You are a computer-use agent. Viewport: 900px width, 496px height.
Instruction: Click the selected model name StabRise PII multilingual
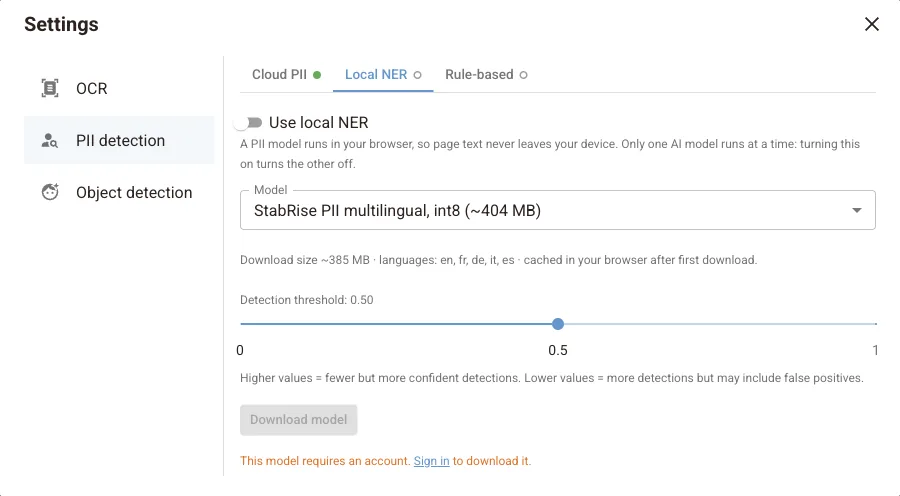coord(397,211)
